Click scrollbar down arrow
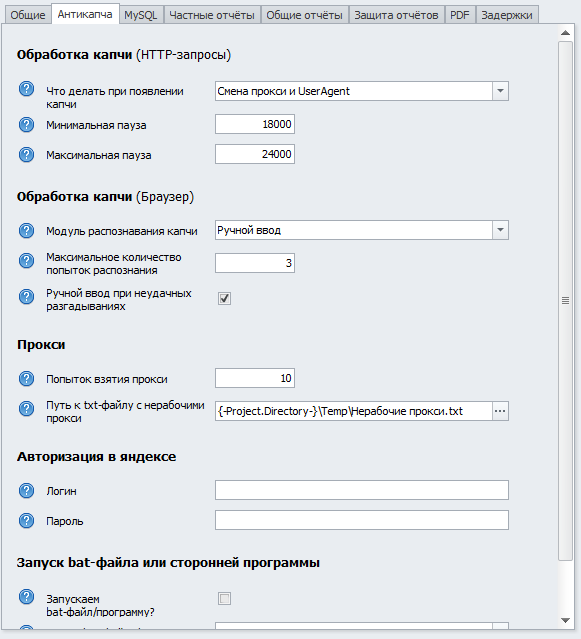This screenshot has width=581, height=639. 565,621
